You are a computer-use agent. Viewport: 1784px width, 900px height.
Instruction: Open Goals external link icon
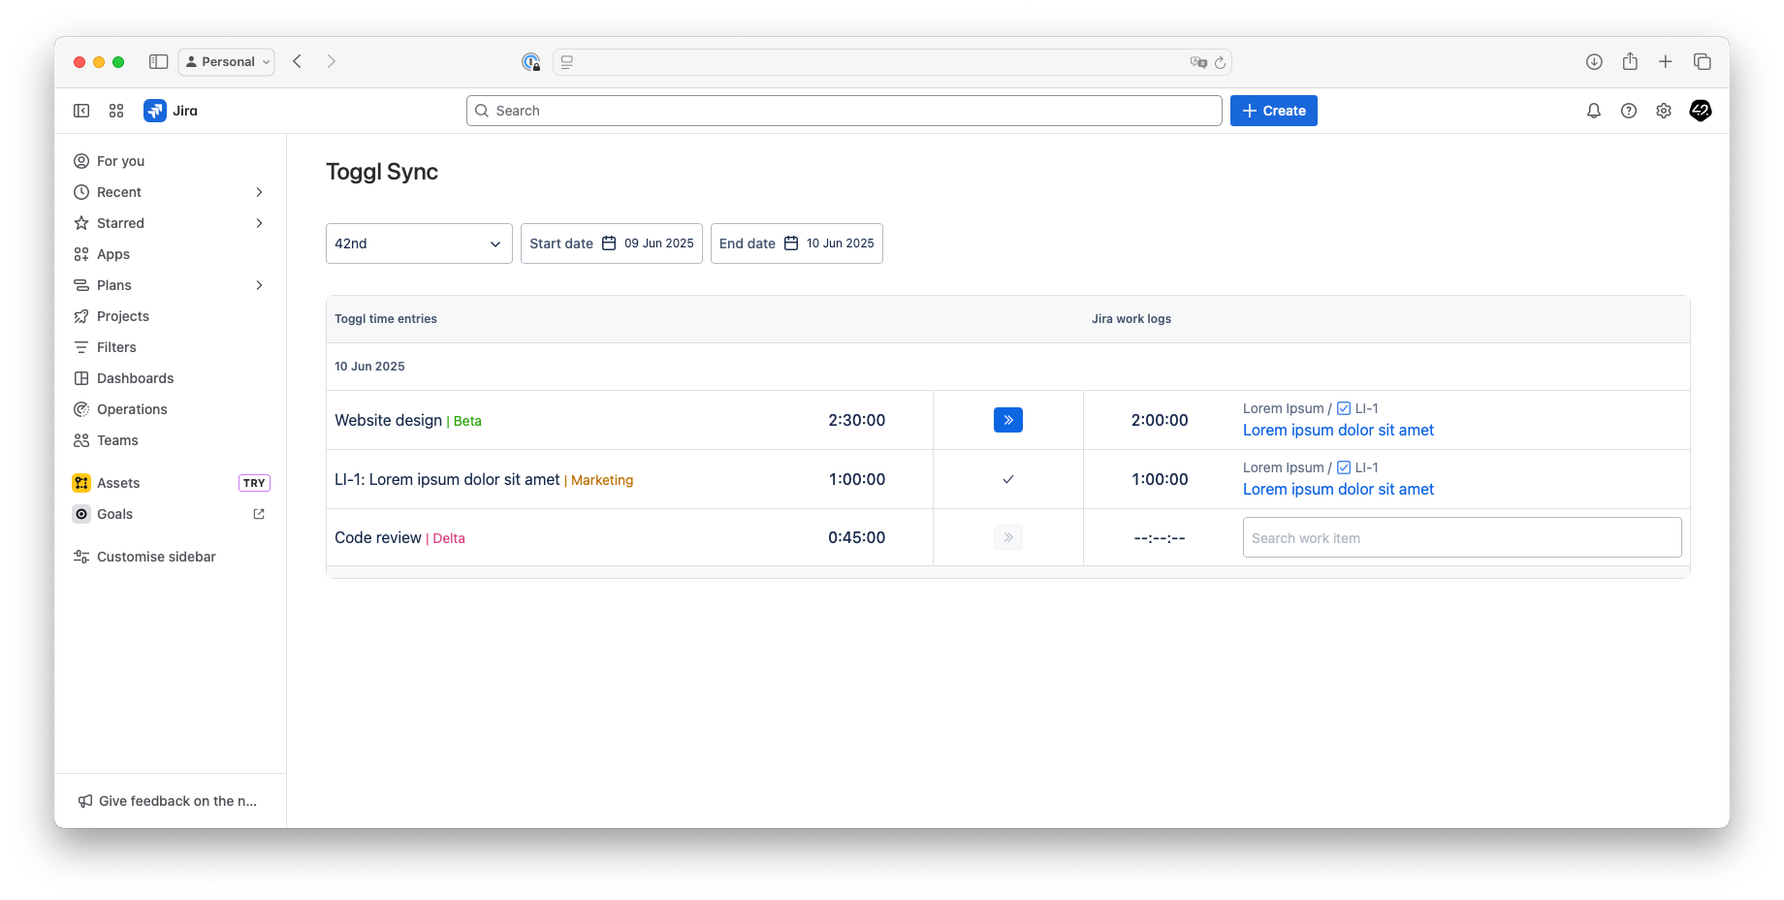click(x=259, y=514)
